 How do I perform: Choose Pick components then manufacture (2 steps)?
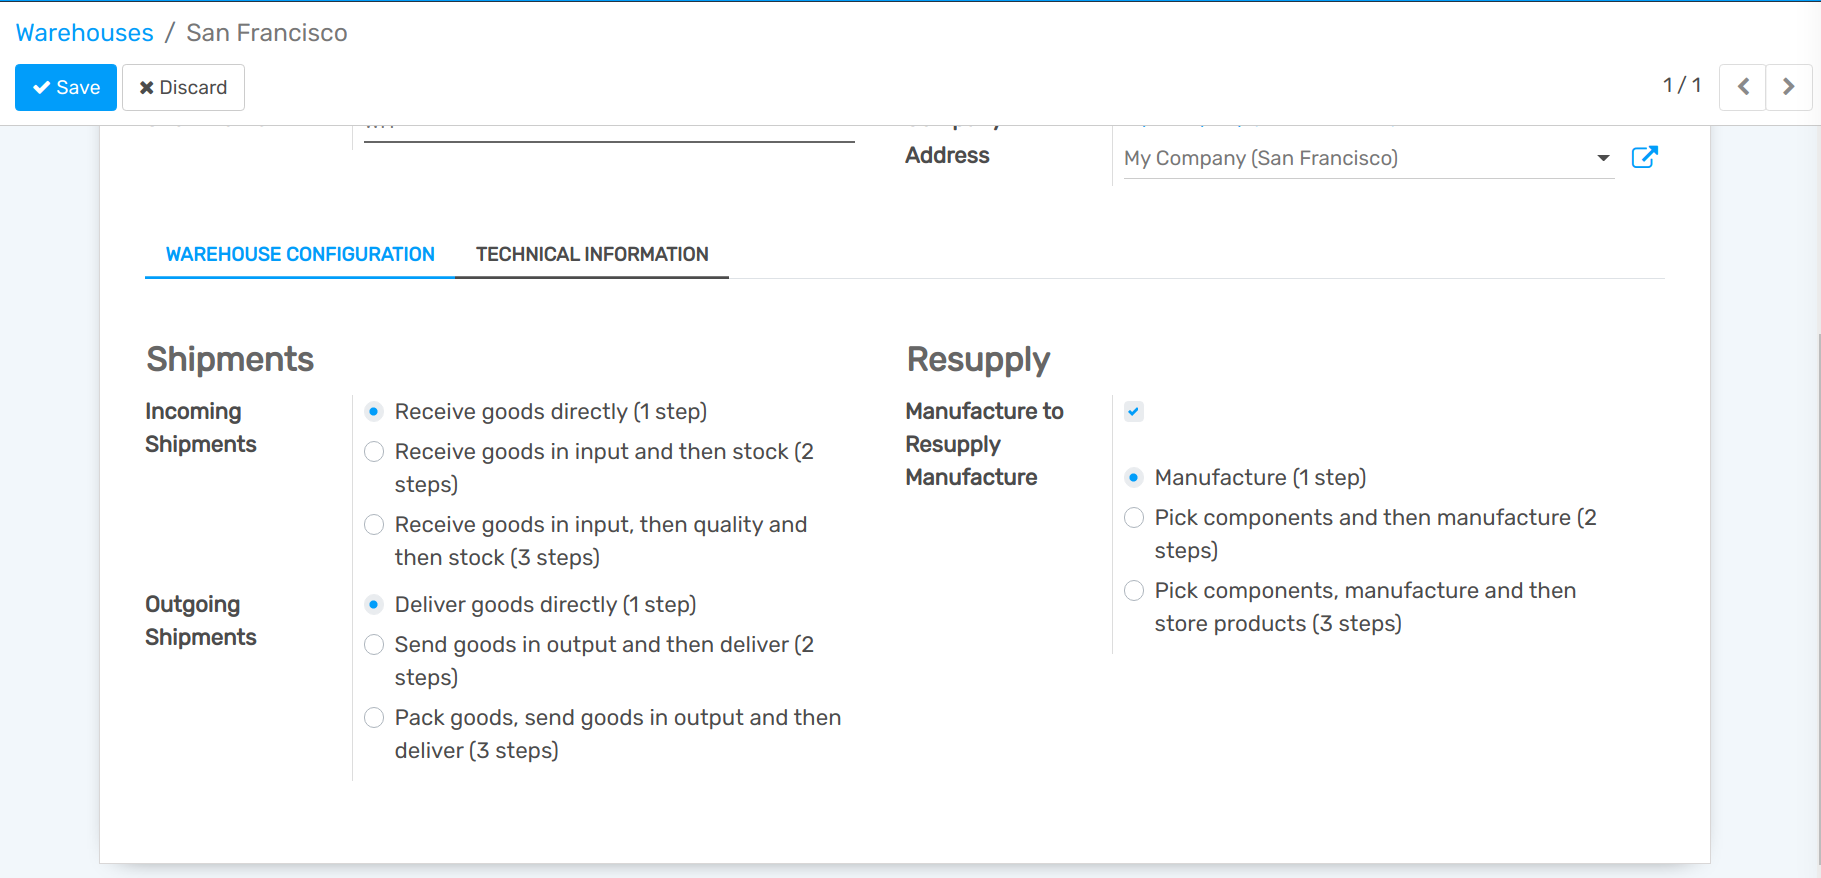click(x=1134, y=518)
